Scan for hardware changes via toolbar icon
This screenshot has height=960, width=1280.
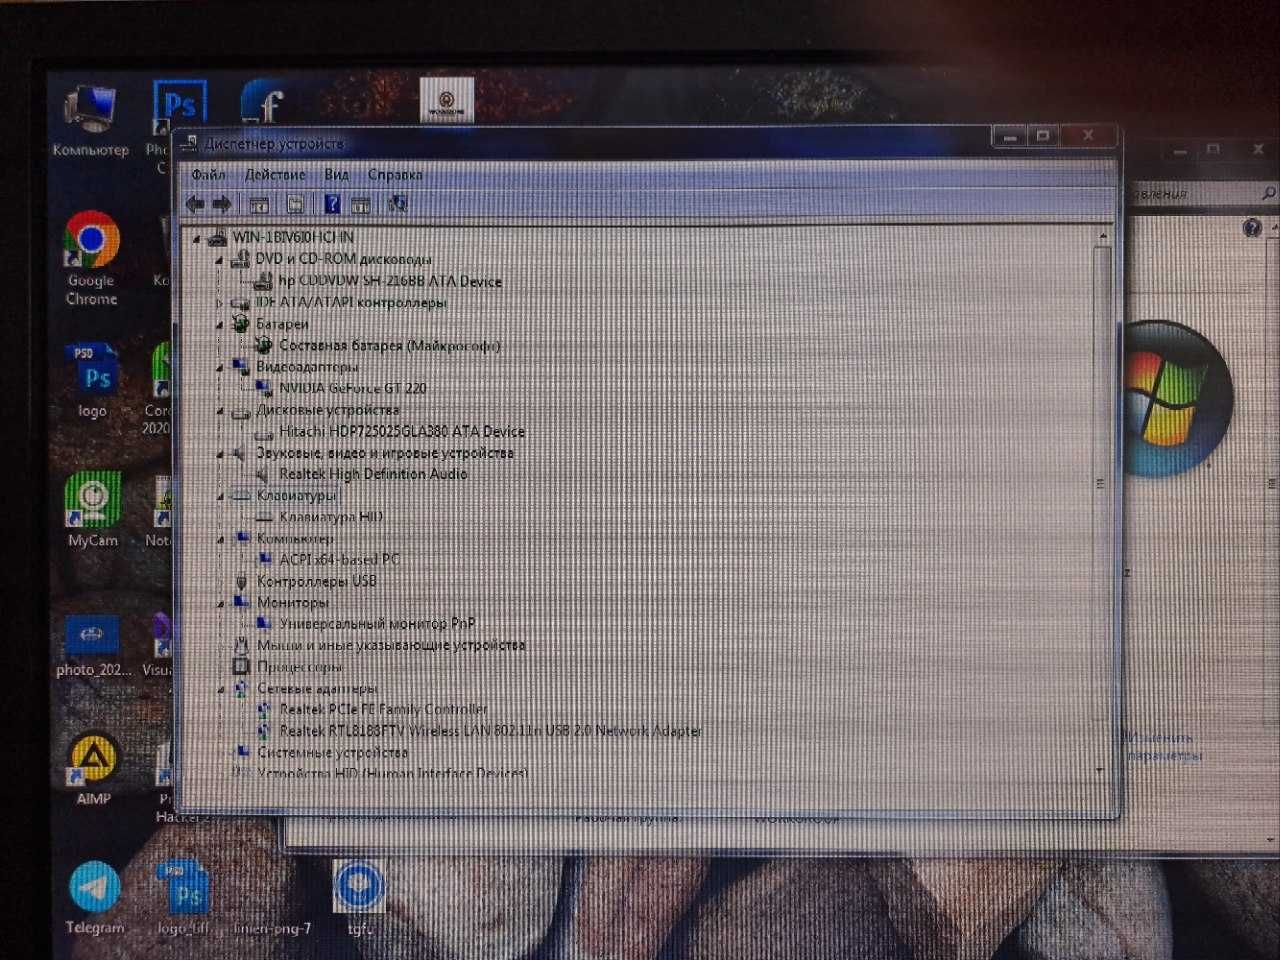397,204
